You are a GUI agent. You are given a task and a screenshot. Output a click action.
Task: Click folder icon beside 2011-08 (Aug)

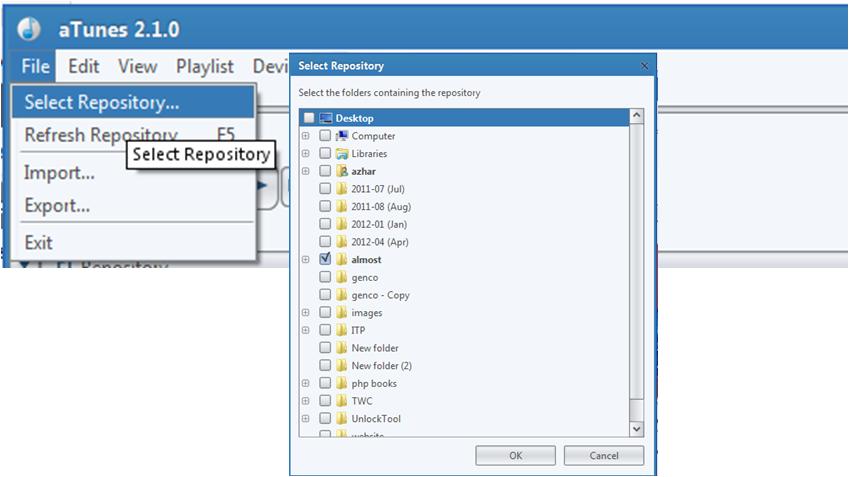point(342,206)
